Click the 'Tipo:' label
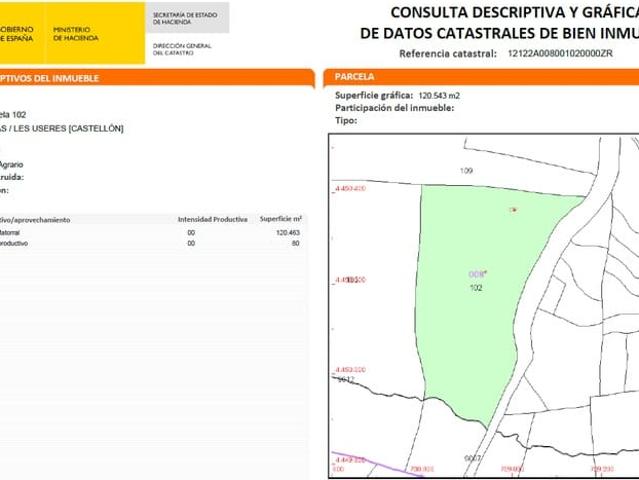The height and width of the screenshot is (480, 639). click(346, 121)
